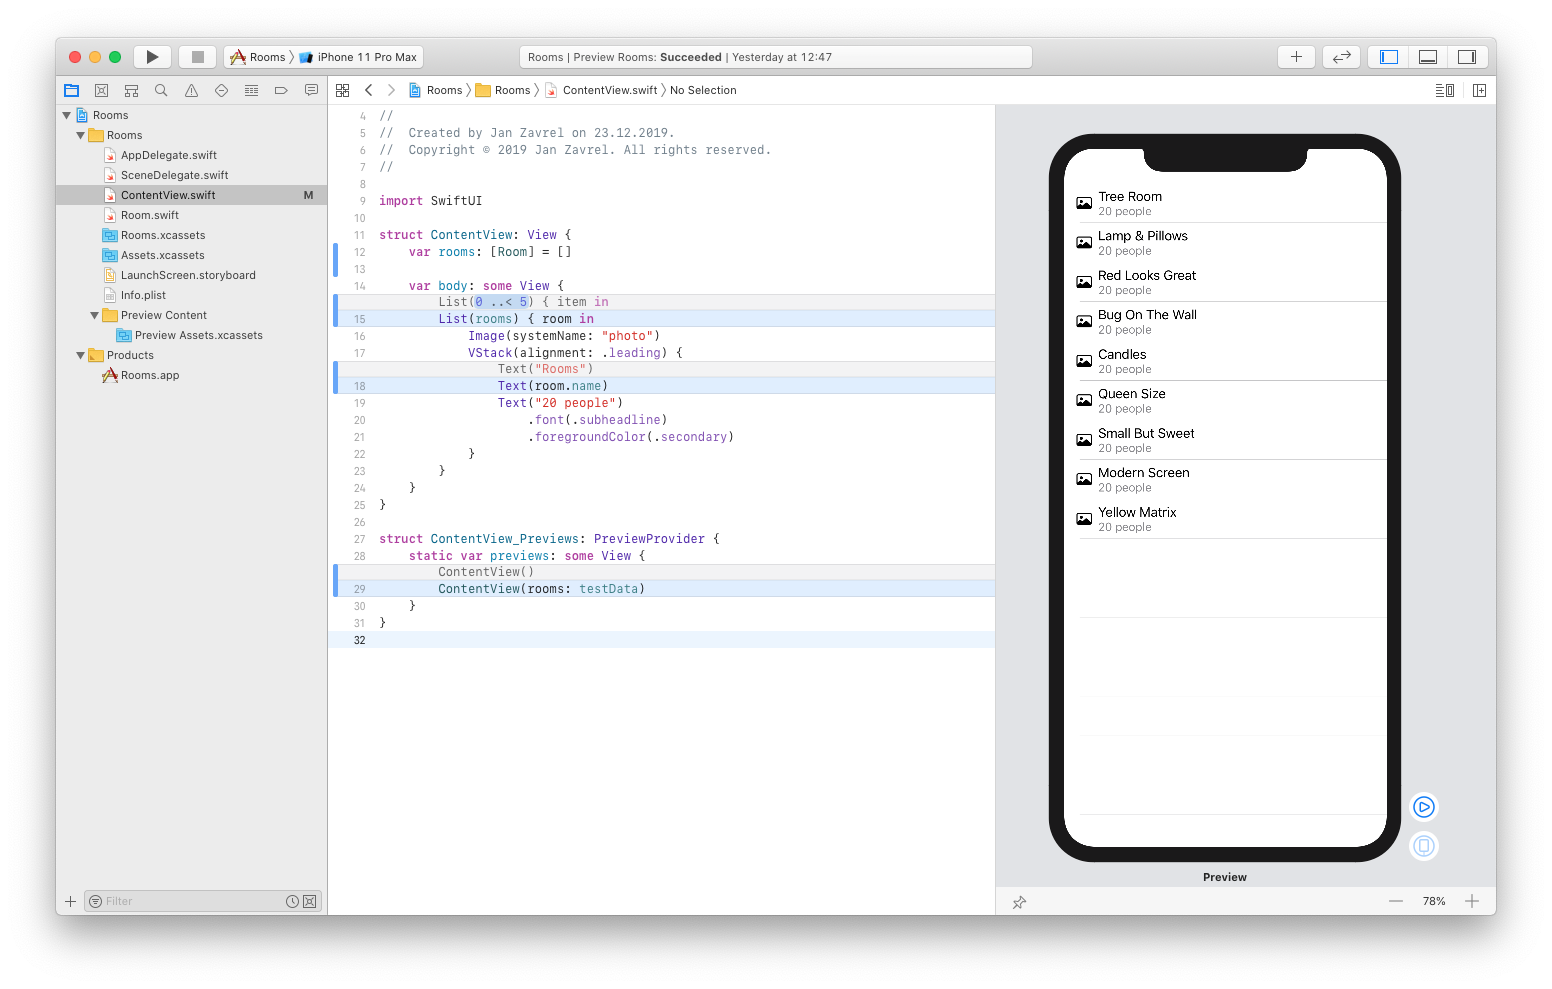This screenshot has height=989, width=1552.
Task: Start Live Preview with the circular play button
Action: coord(1423,807)
